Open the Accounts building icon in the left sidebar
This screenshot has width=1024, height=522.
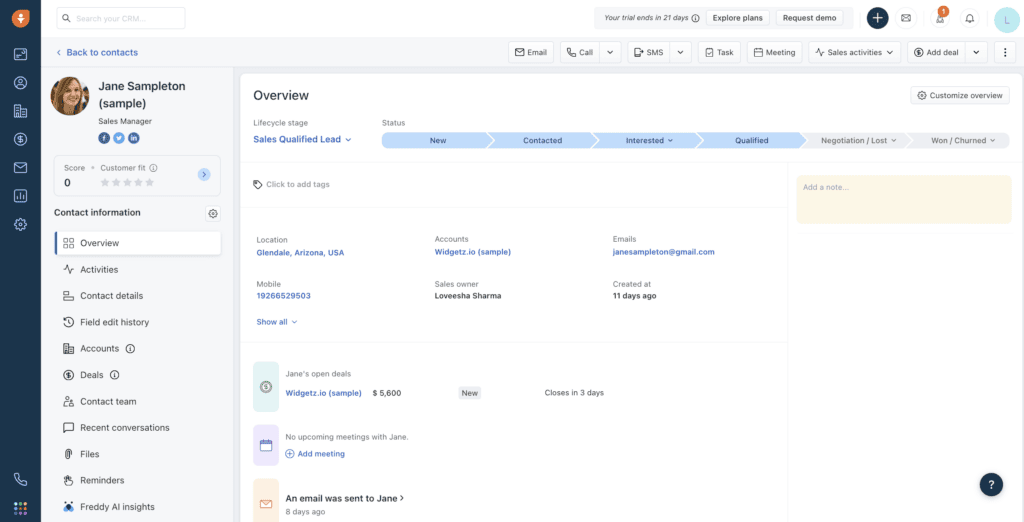point(20,111)
